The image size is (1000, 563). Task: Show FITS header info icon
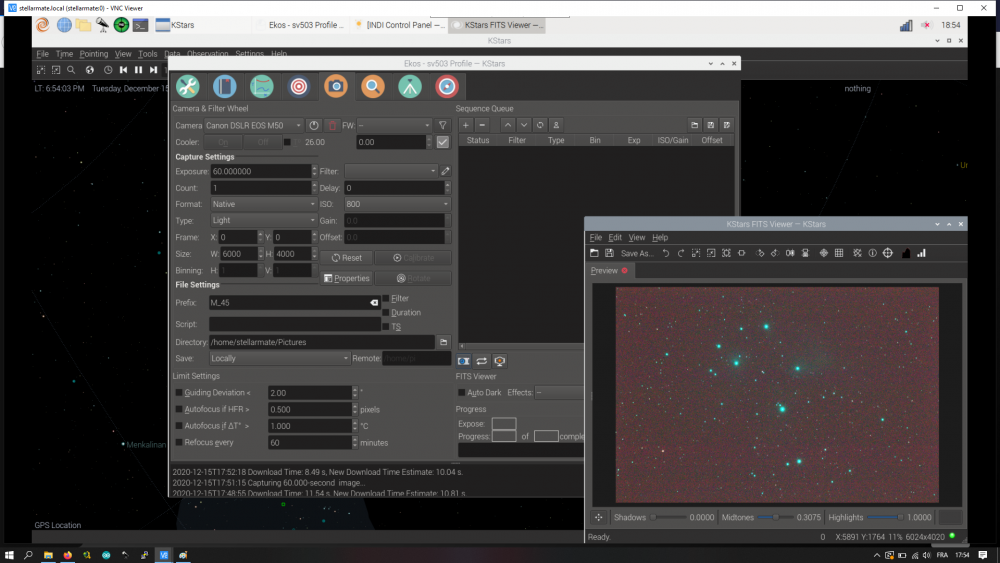click(x=872, y=253)
